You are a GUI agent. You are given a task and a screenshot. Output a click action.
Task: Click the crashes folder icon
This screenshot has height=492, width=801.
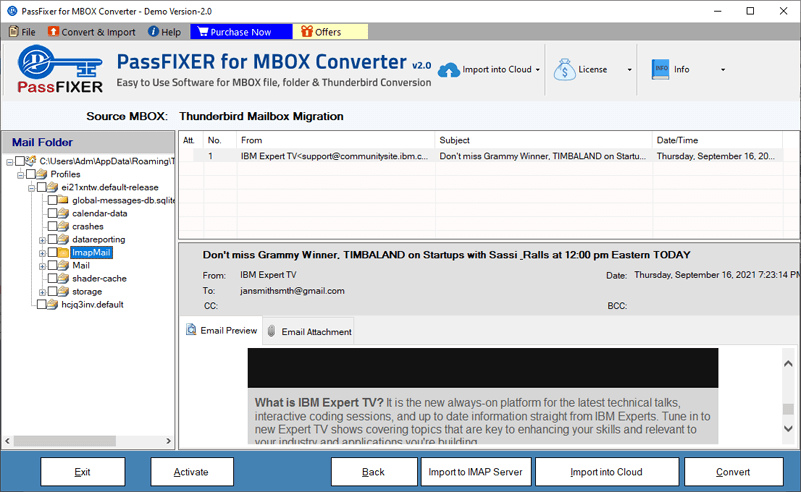click(63, 226)
